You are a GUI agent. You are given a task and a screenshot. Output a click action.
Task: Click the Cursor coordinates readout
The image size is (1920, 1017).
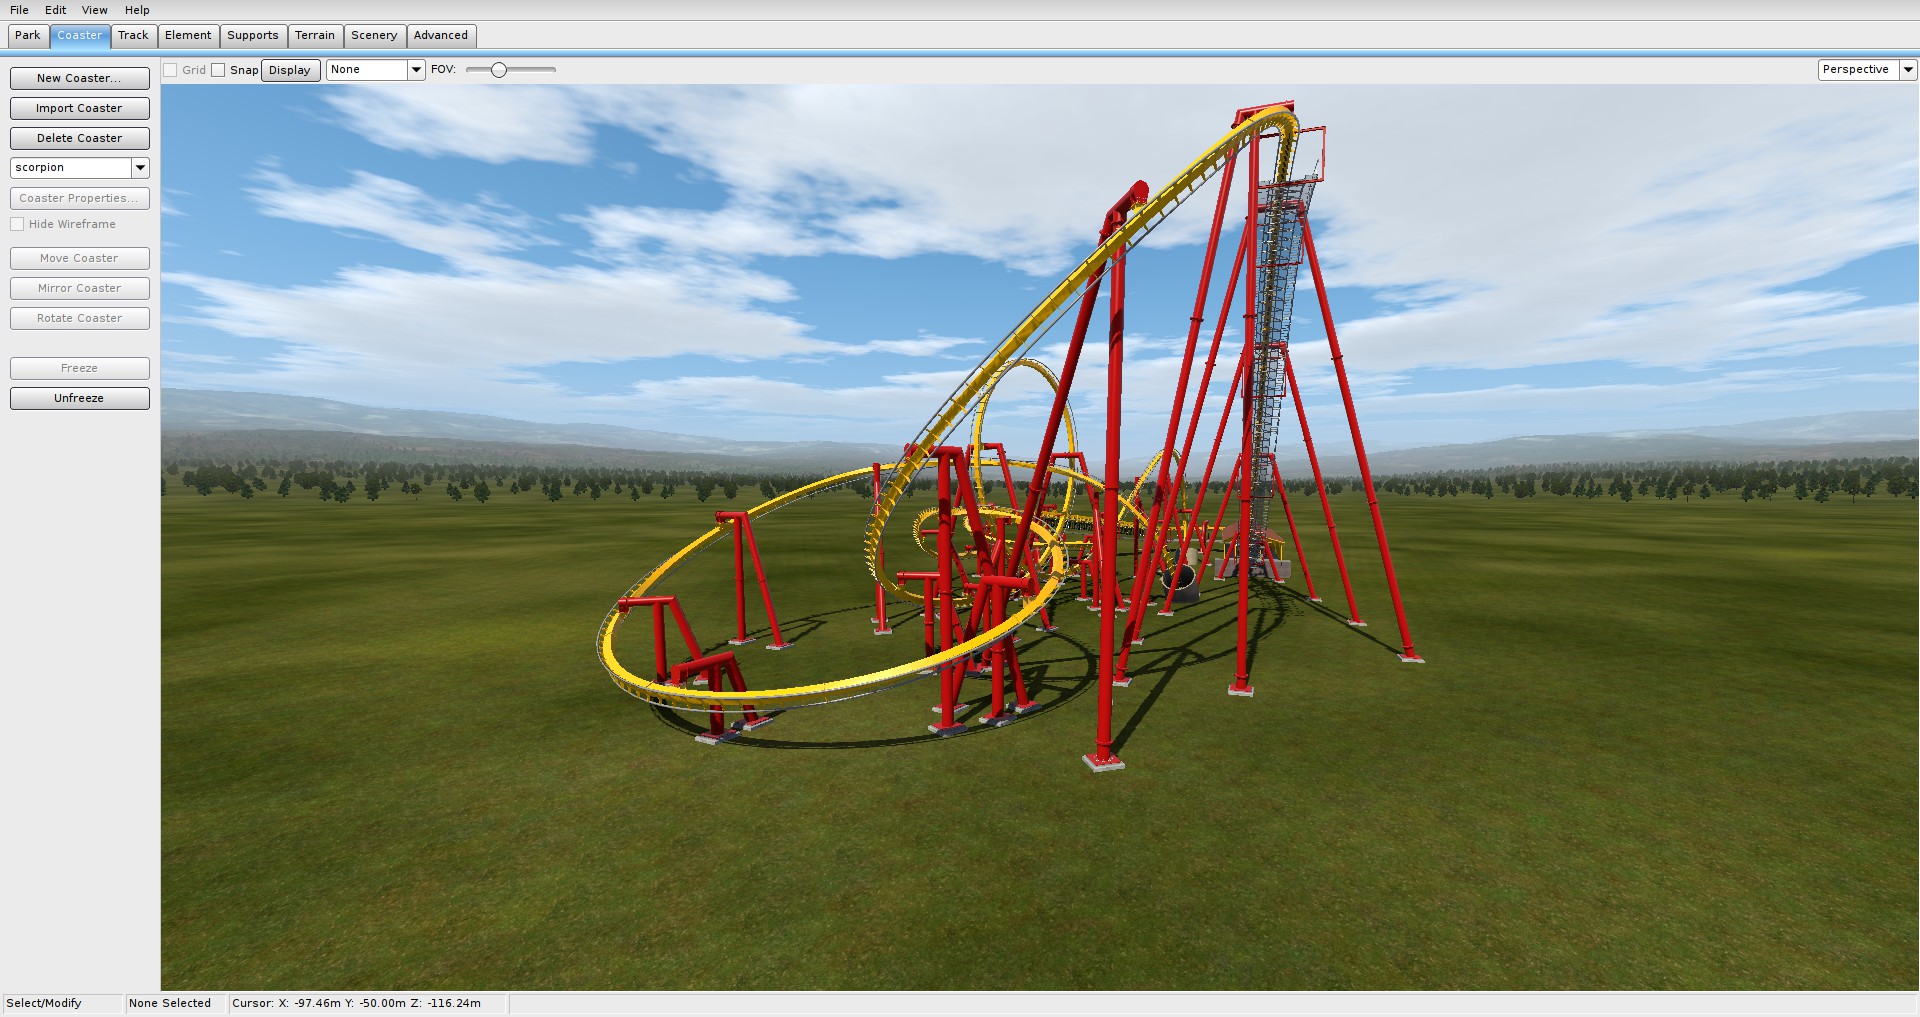click(356, 1003)
